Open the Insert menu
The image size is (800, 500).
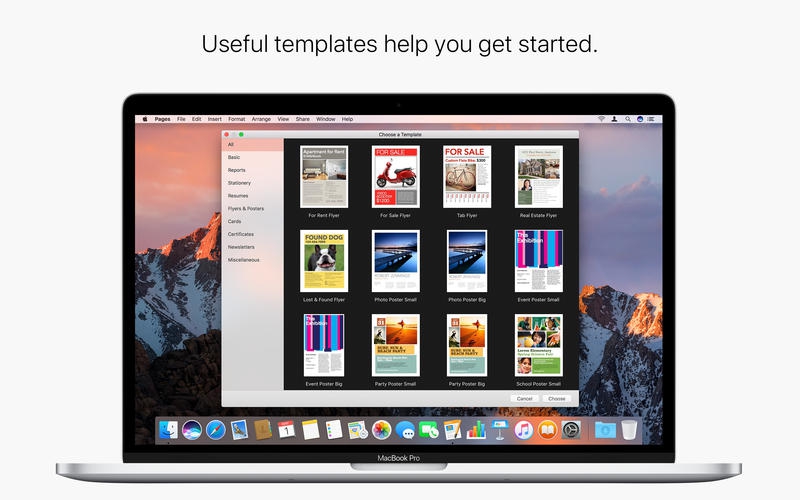pyautogui.click(x=215, y=119)
